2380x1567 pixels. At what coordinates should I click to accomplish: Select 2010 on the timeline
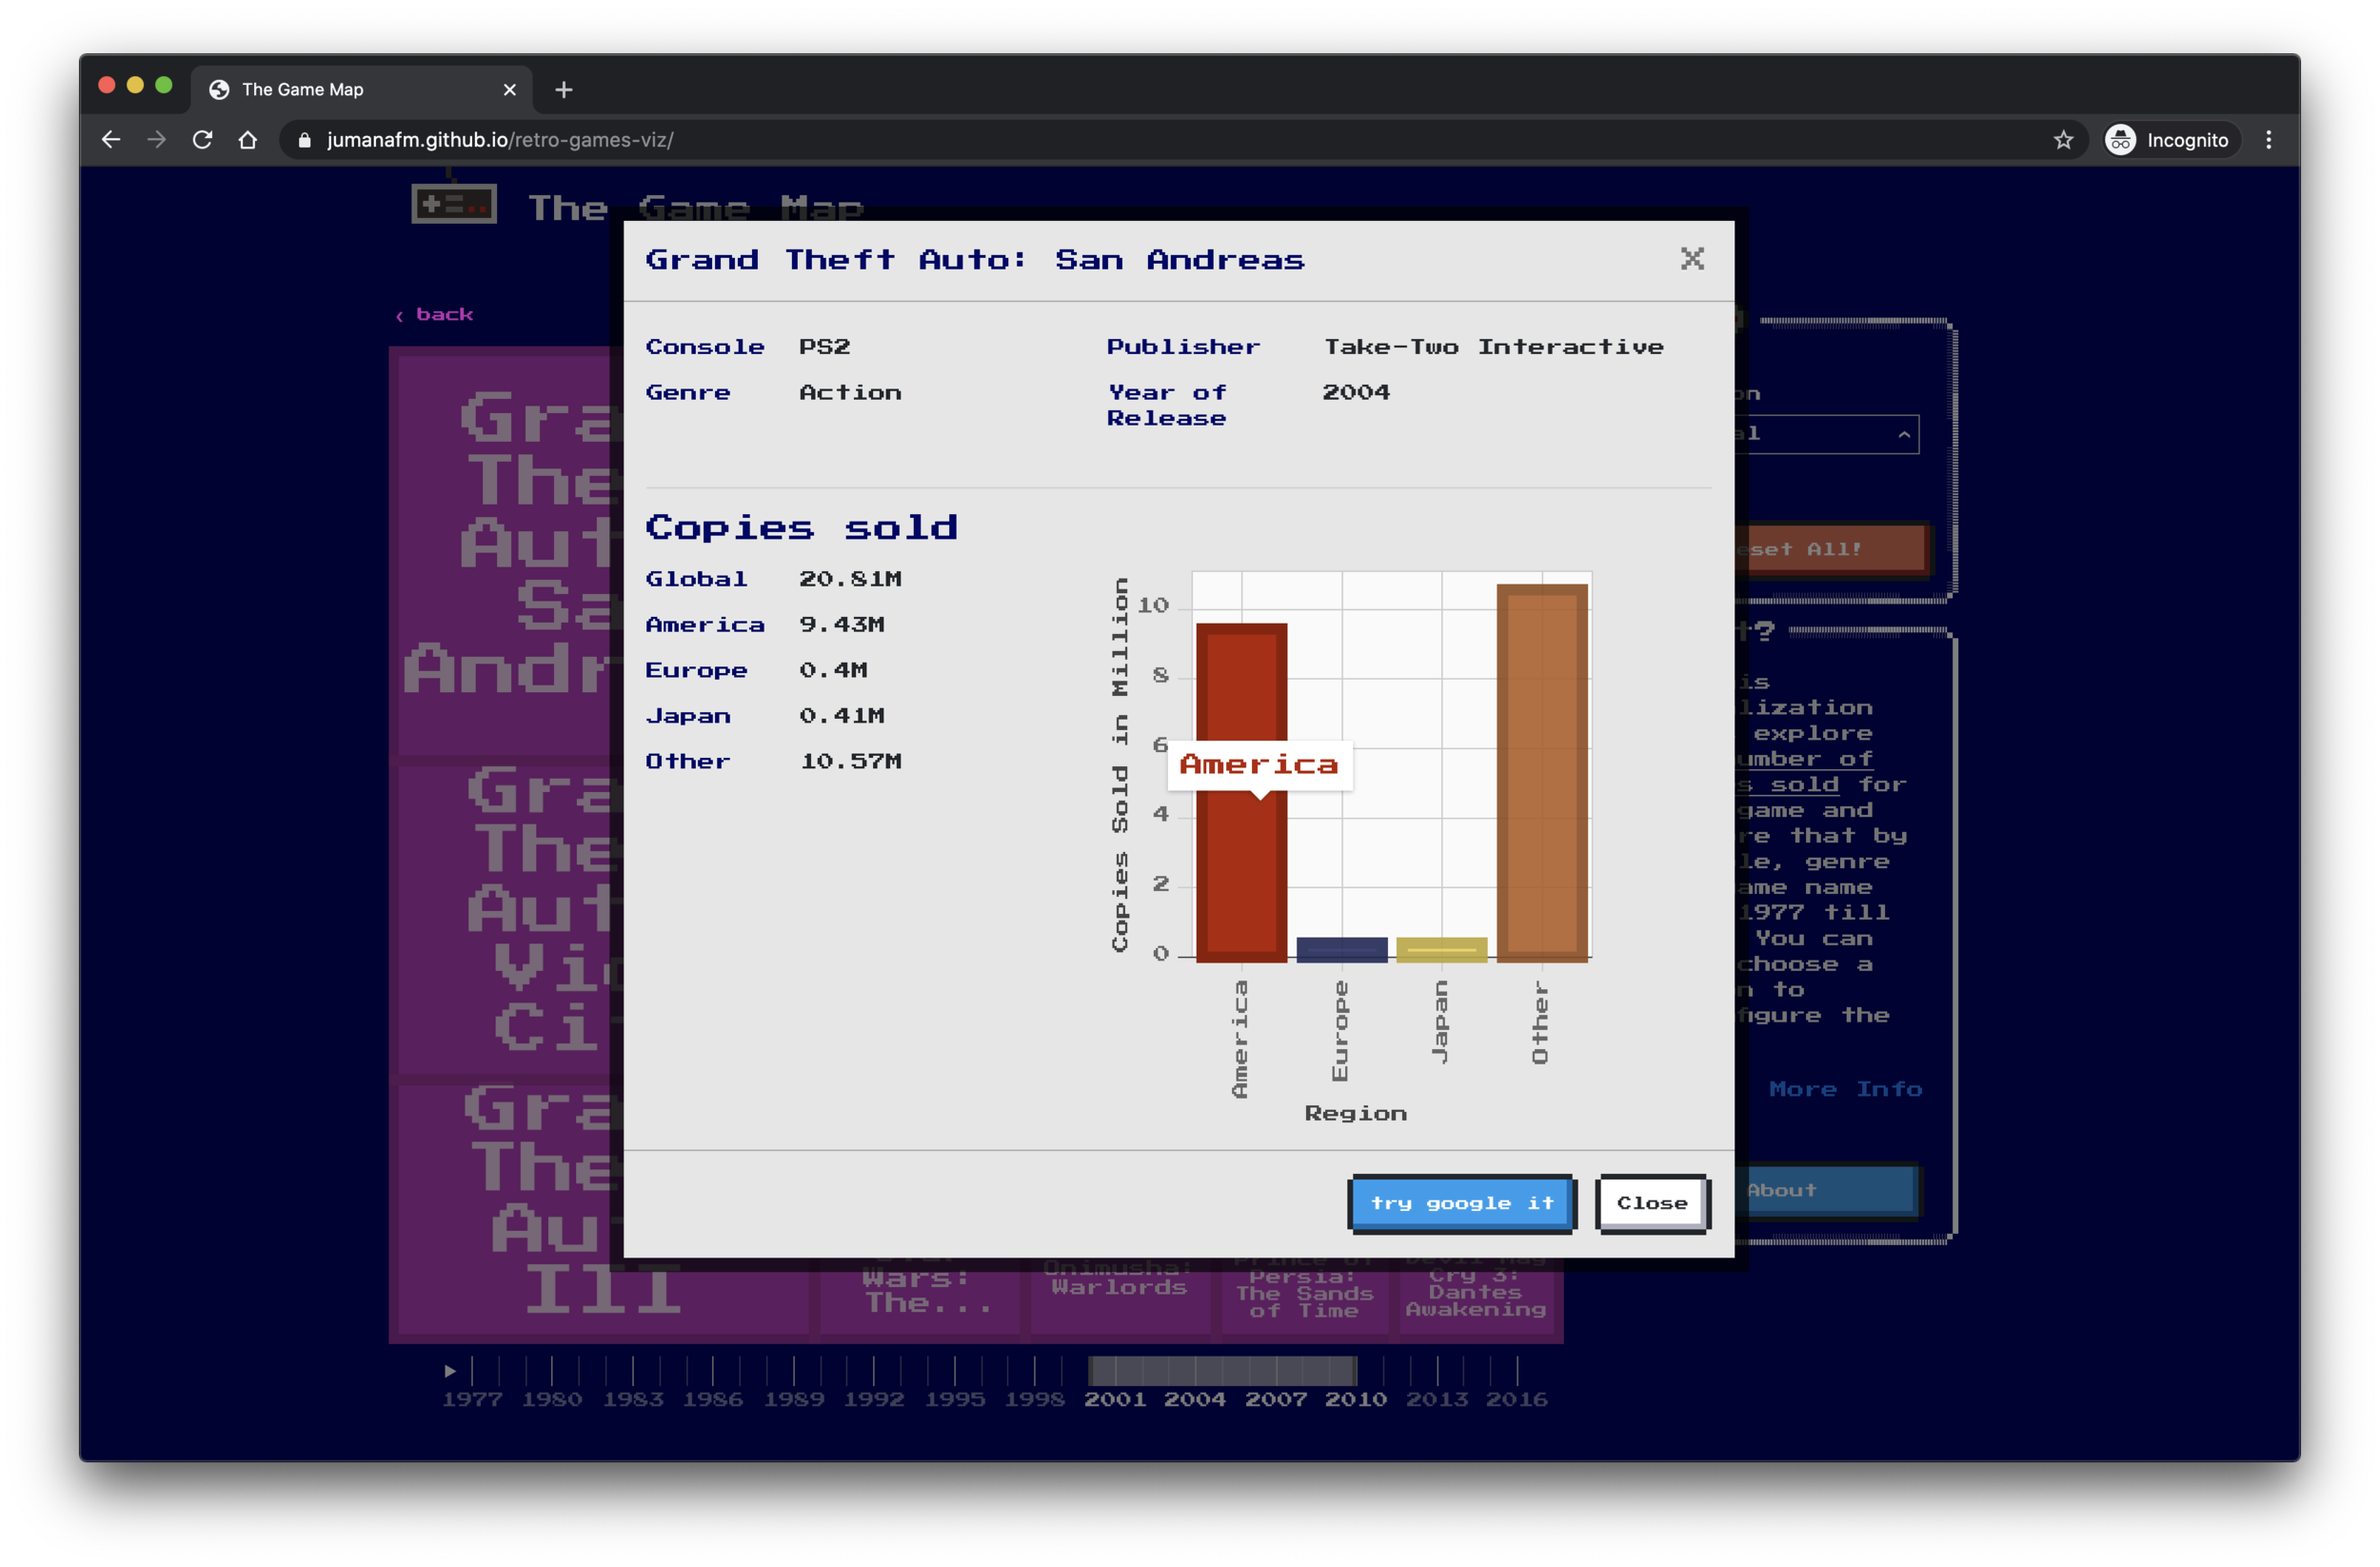pyautogui.click(x=1355, y=1399)
